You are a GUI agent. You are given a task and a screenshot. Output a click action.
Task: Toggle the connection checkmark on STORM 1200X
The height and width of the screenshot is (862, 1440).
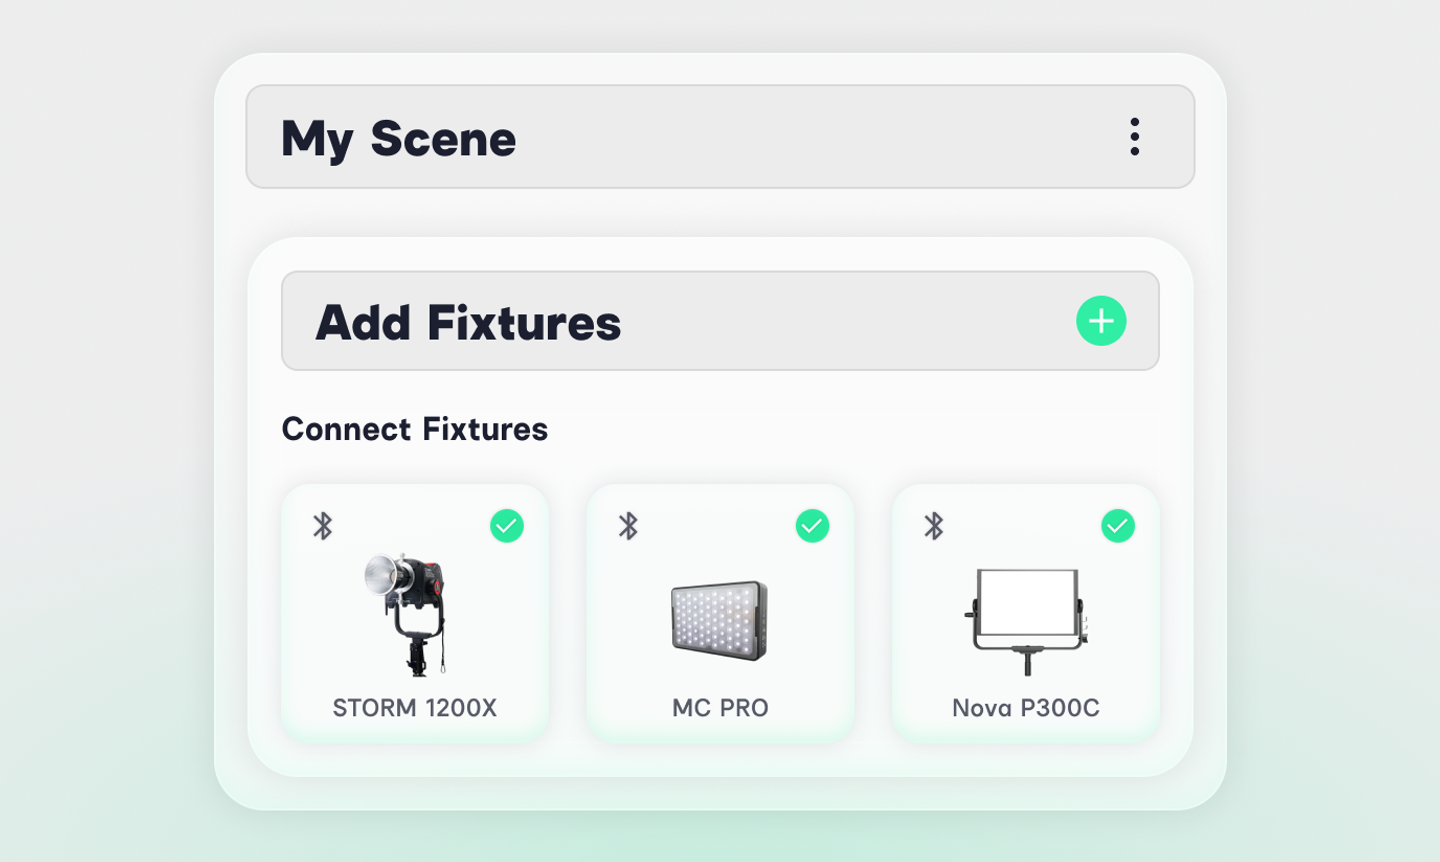coord(507,525)
